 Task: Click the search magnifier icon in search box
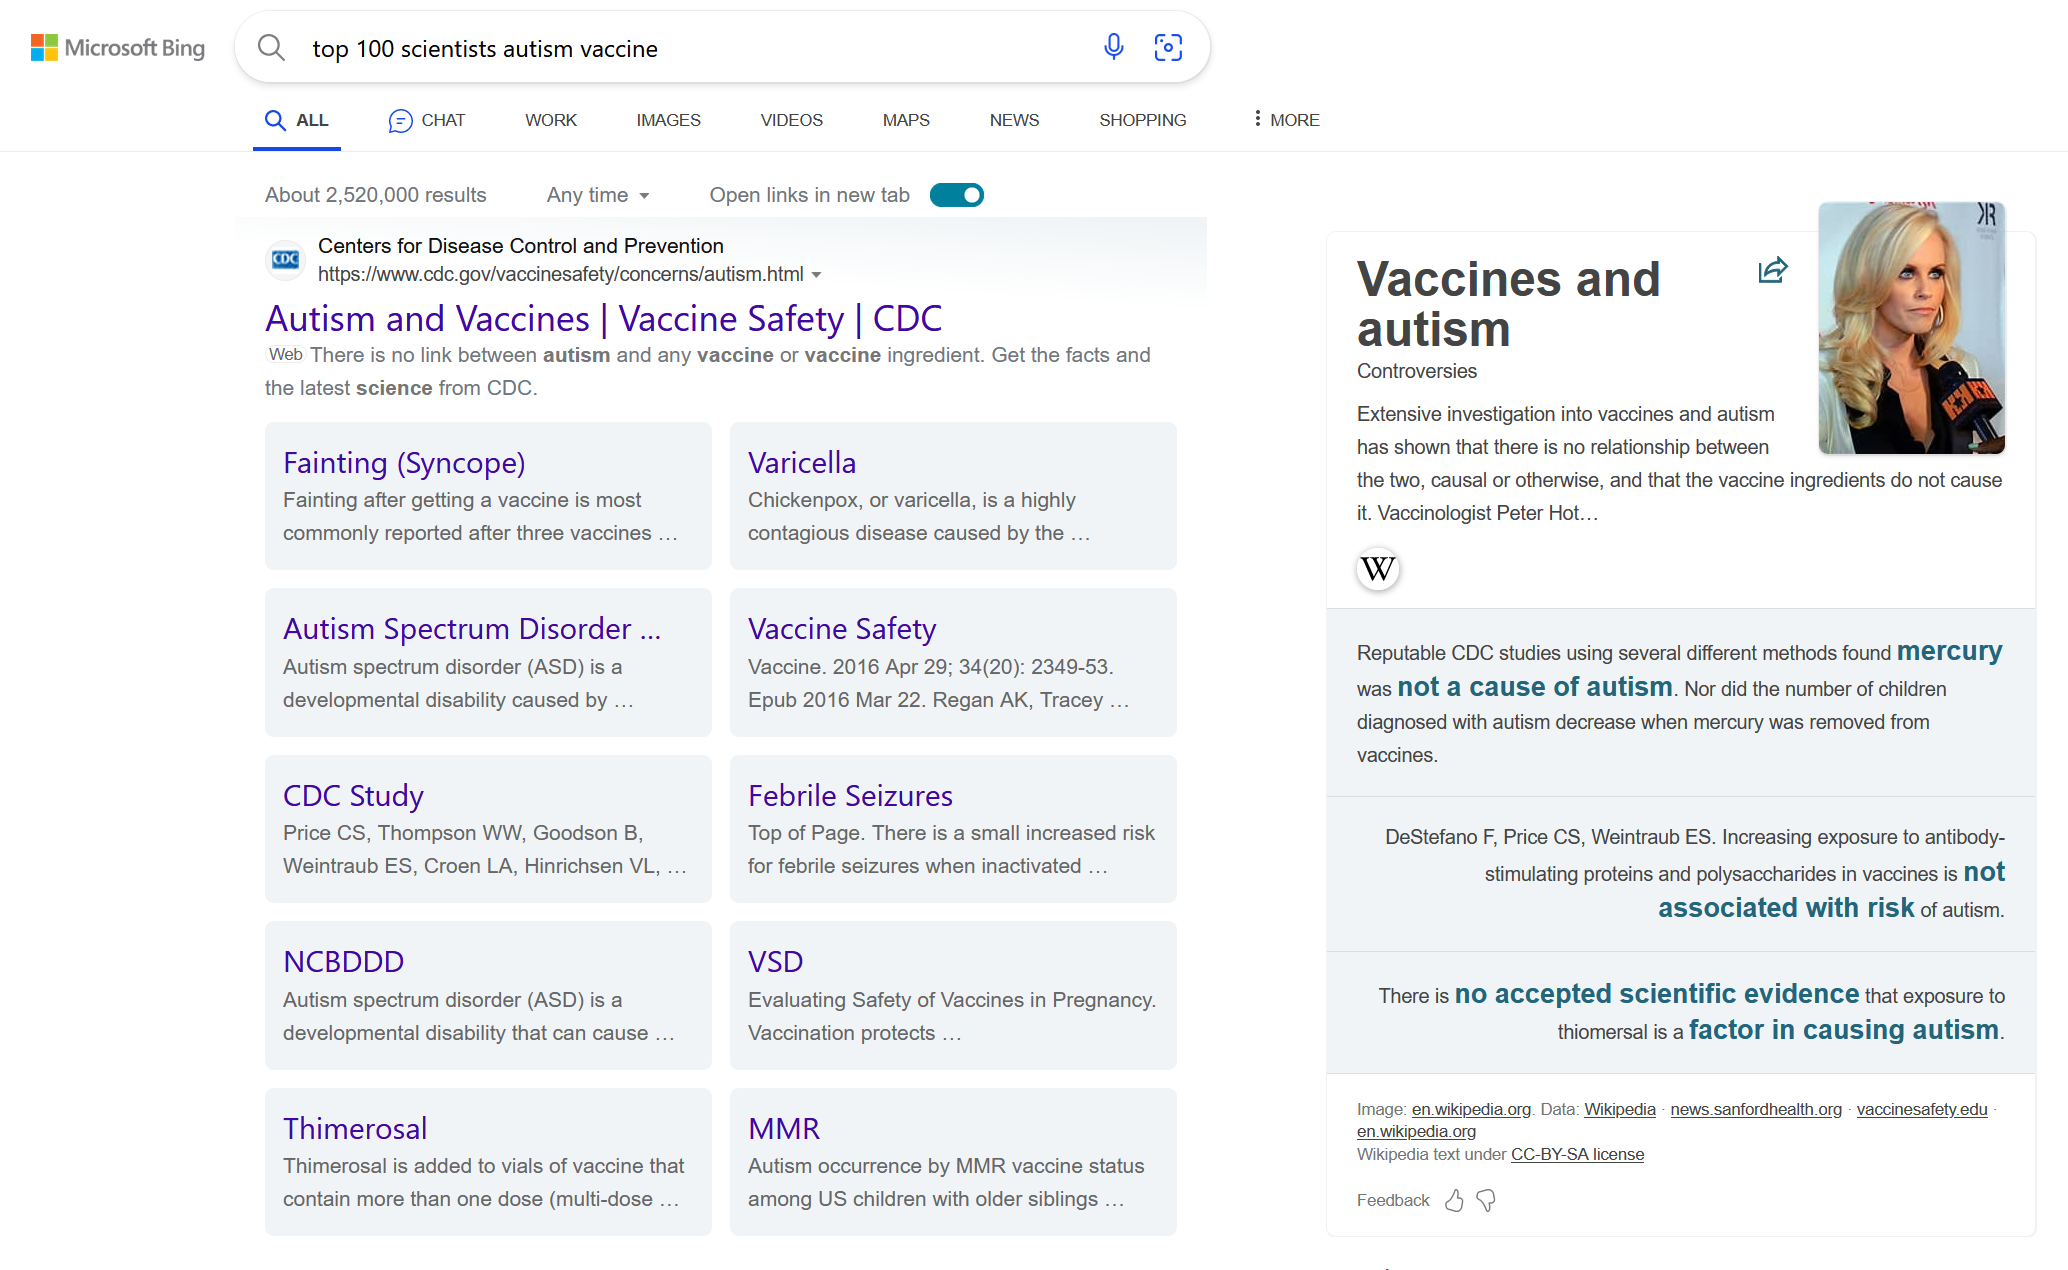271,47
